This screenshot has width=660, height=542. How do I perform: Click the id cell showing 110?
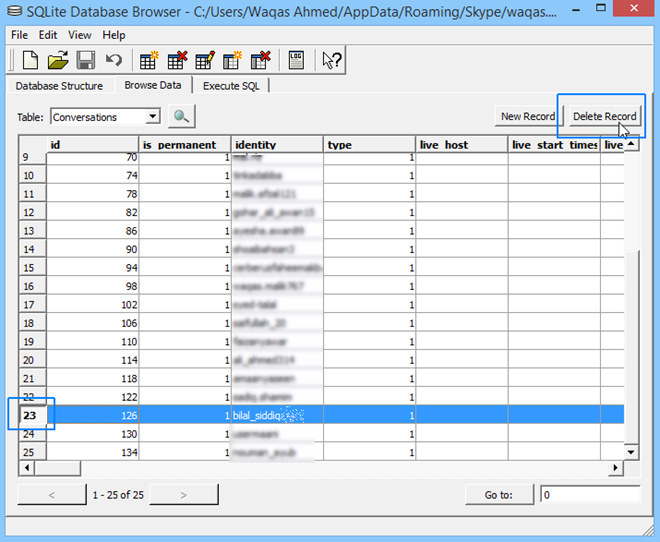coord(93,341)
